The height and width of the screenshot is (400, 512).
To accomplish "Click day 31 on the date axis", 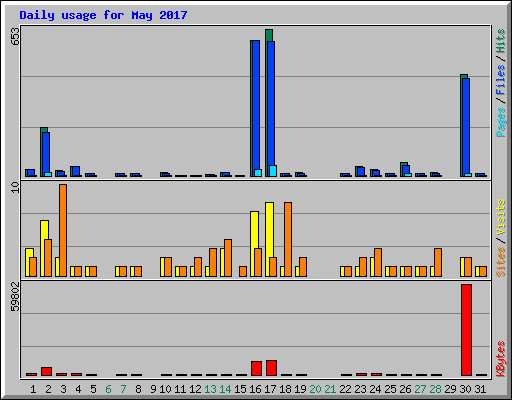I will 480,389.
